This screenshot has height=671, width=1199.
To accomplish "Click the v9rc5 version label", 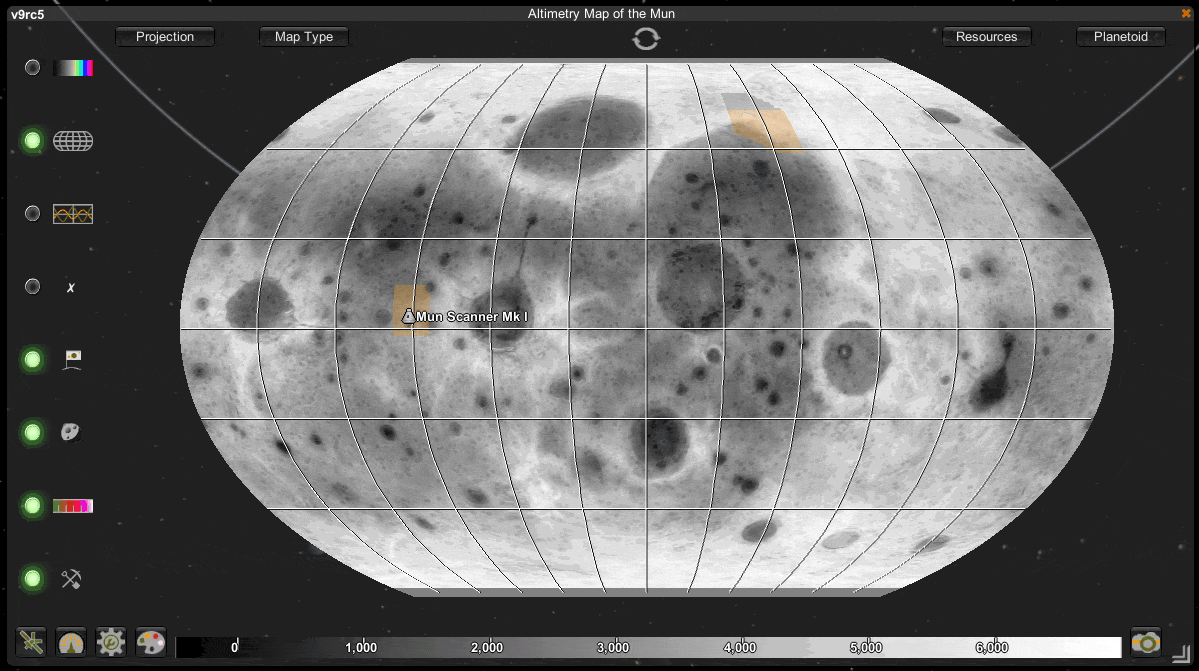I will (x=28, y=15).
